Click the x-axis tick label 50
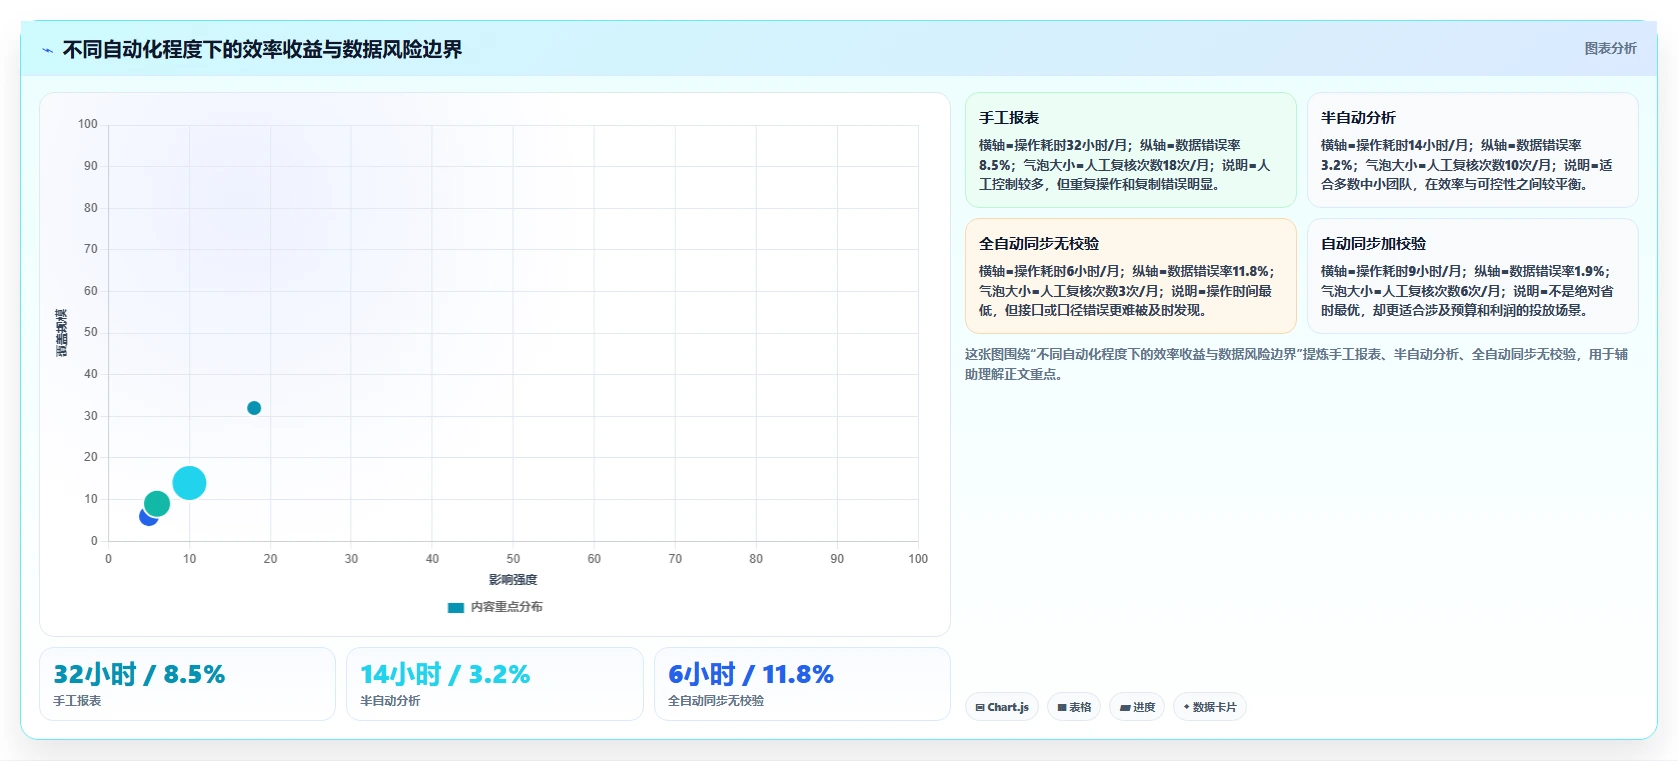1678x761 pixels. 513,559
